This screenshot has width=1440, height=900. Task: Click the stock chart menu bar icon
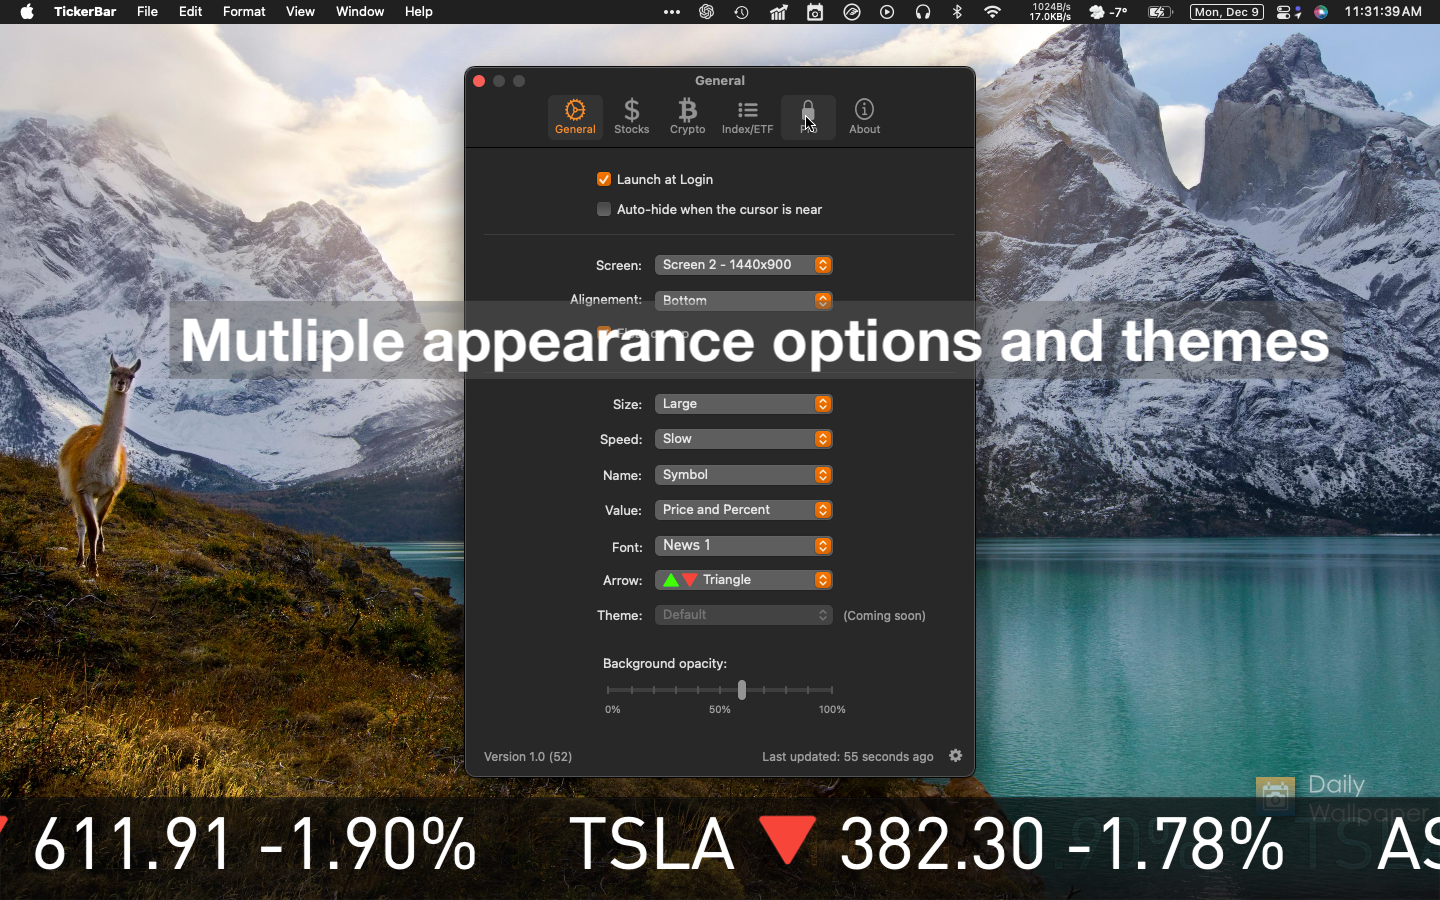[778, 12]
